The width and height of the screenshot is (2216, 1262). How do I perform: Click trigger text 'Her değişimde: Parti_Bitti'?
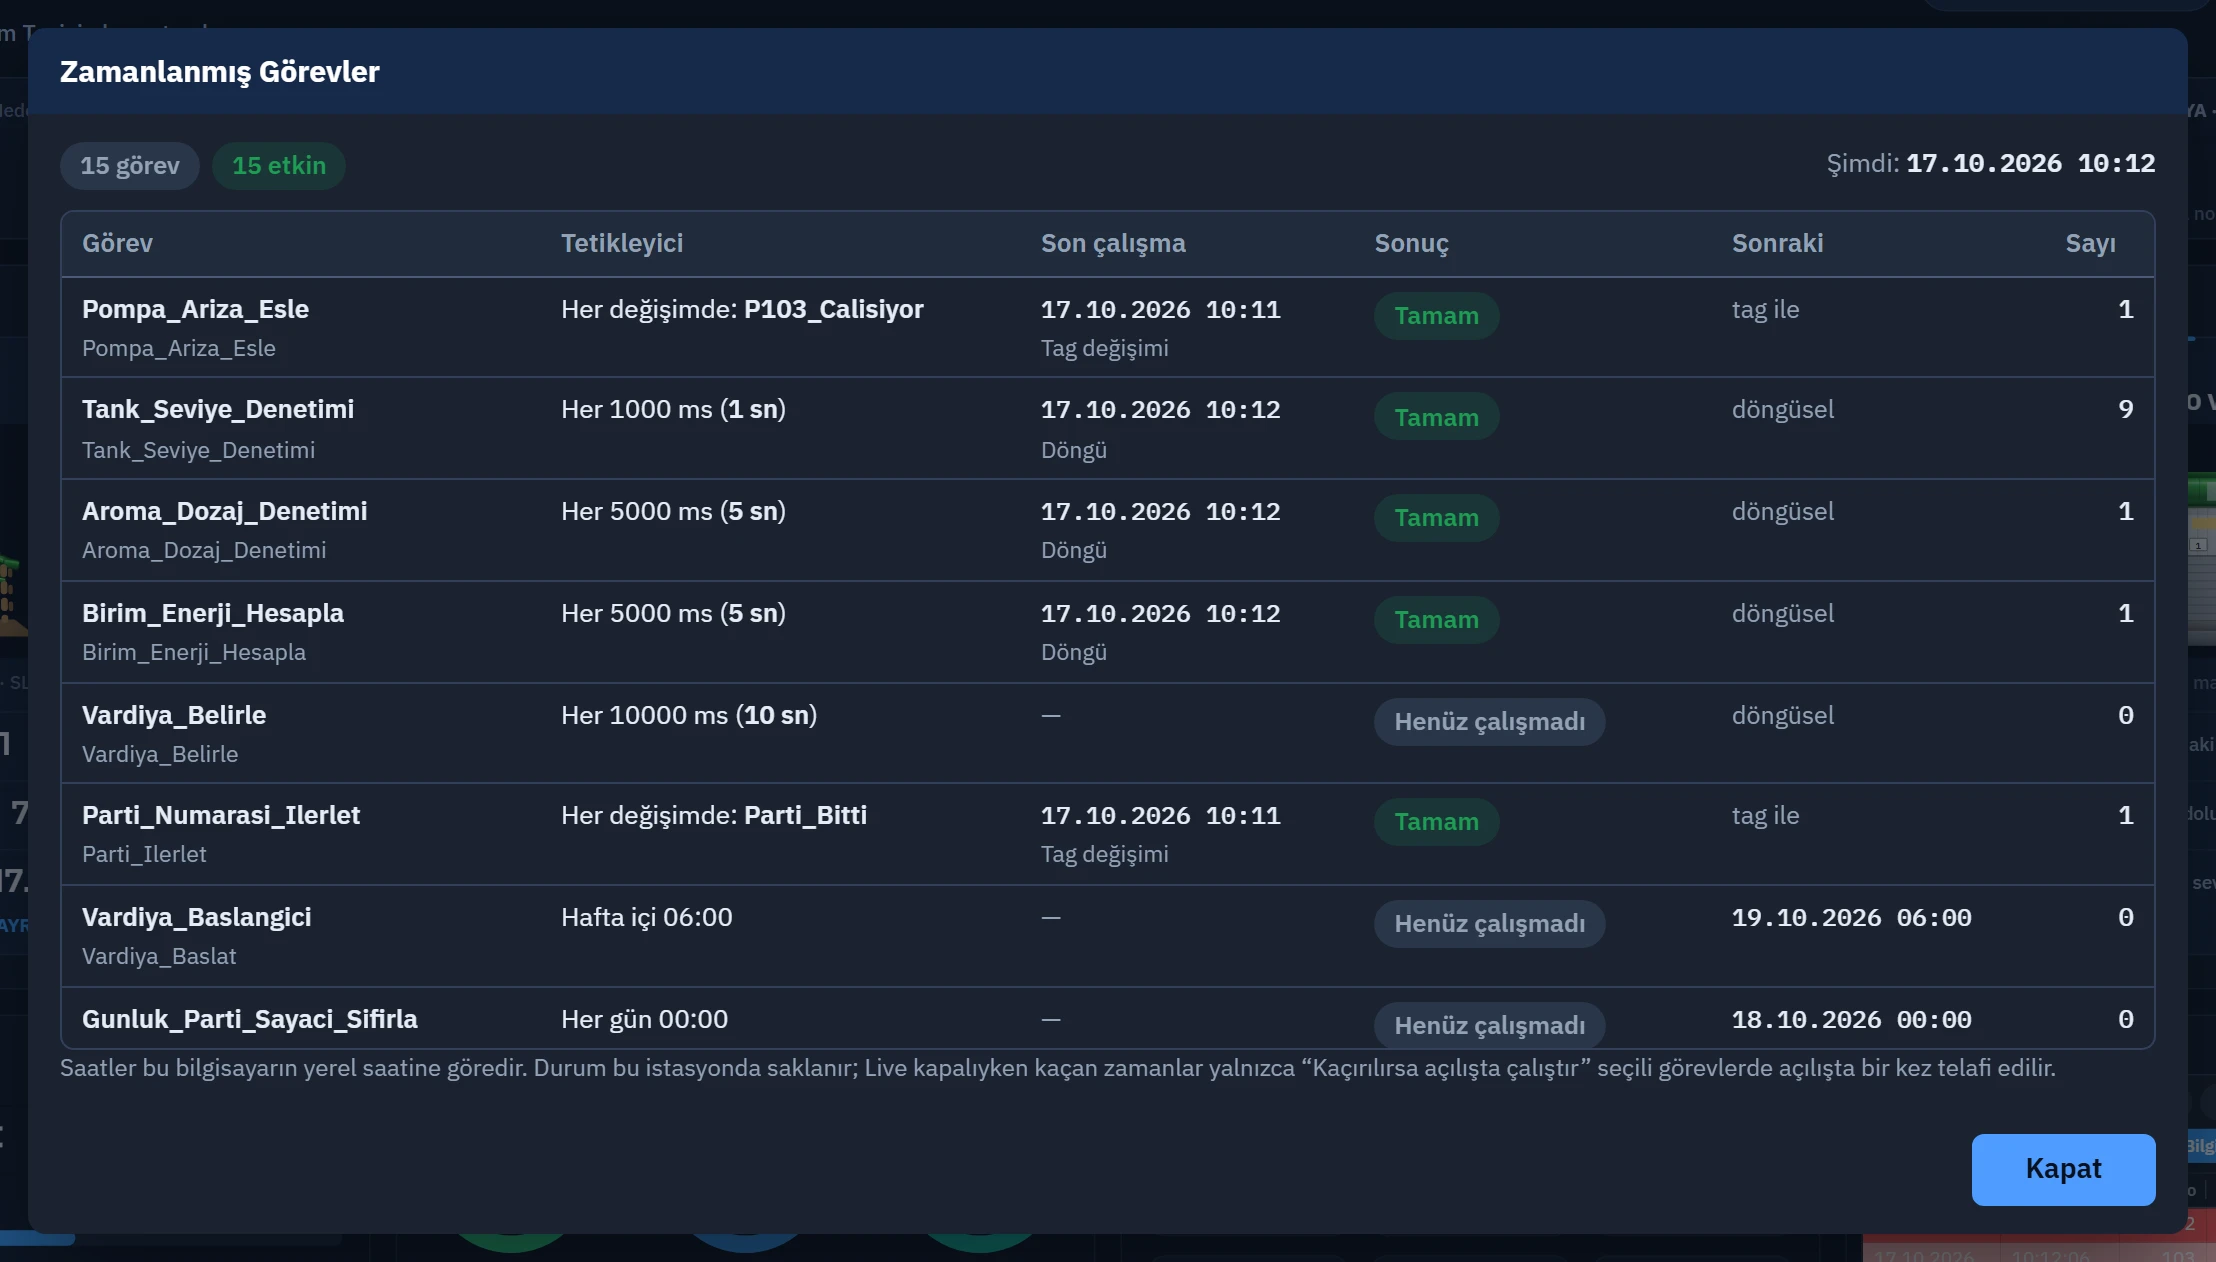click(x=714, y=815)
